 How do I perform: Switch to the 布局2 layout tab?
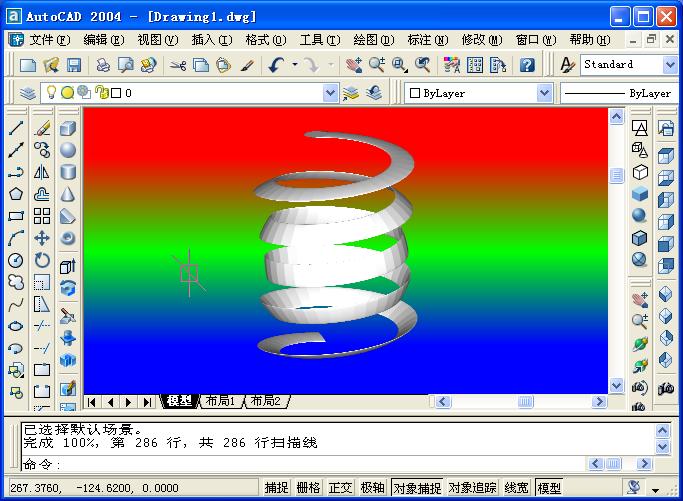pyautogui.click(x=266, y=401)
